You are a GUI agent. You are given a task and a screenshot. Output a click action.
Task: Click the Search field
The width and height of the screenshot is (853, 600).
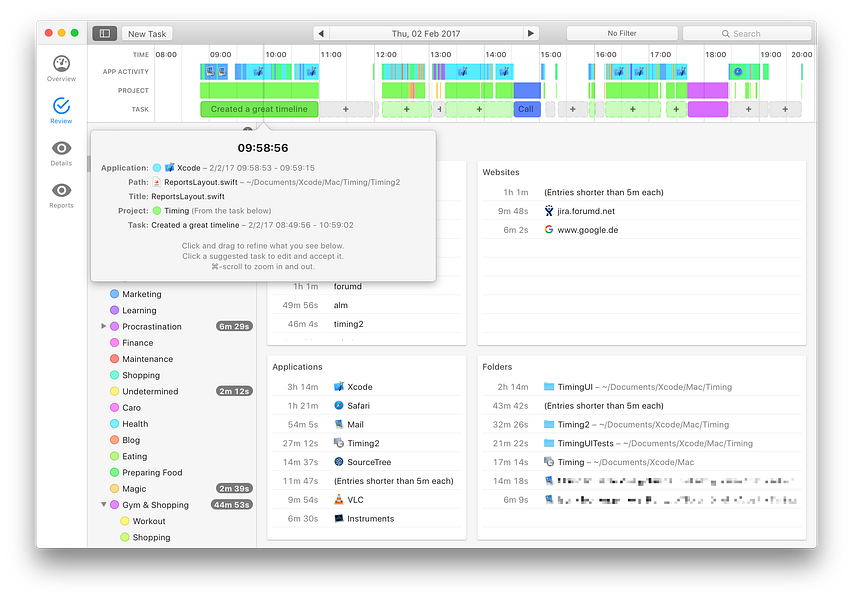746,33
